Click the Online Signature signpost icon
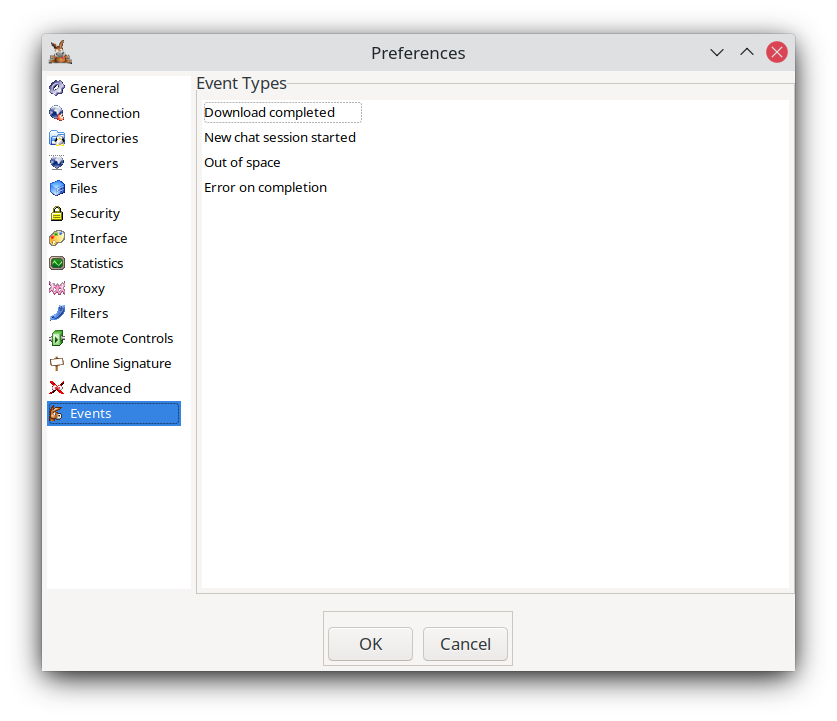This screenshot has width=837, height=721. click(x=57, y=363)
